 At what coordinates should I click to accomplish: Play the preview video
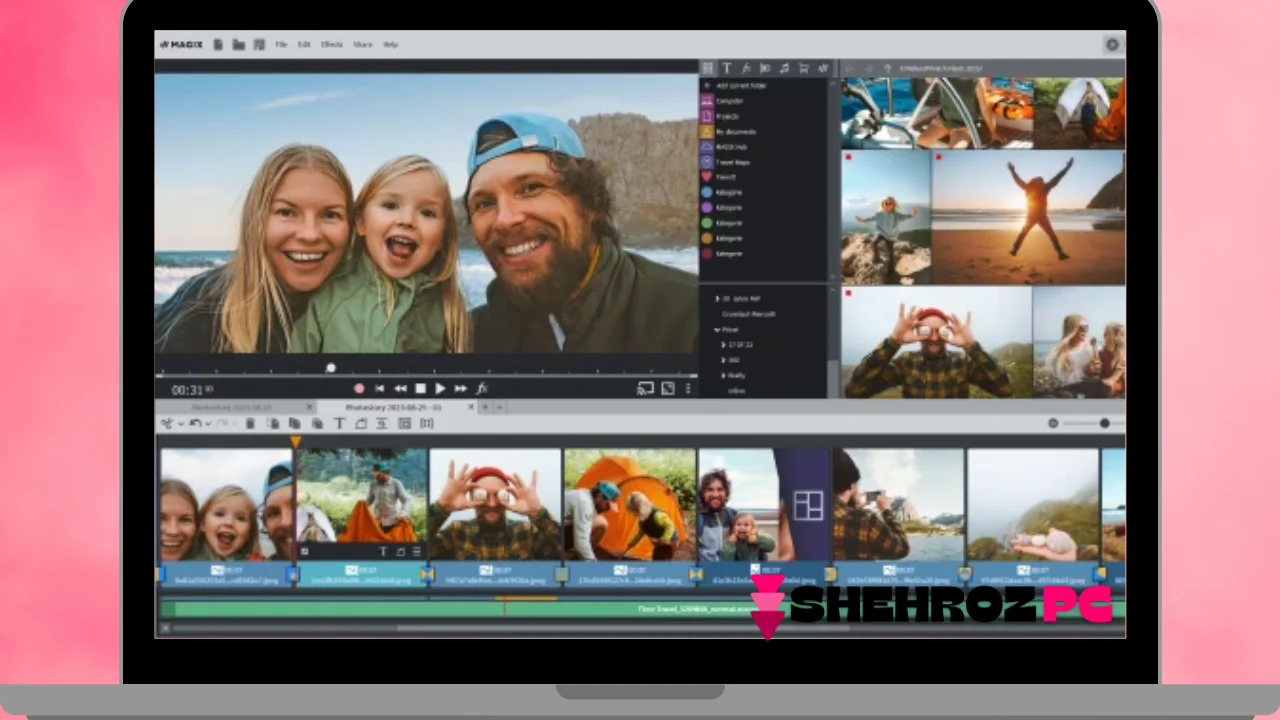coord(440,388)
